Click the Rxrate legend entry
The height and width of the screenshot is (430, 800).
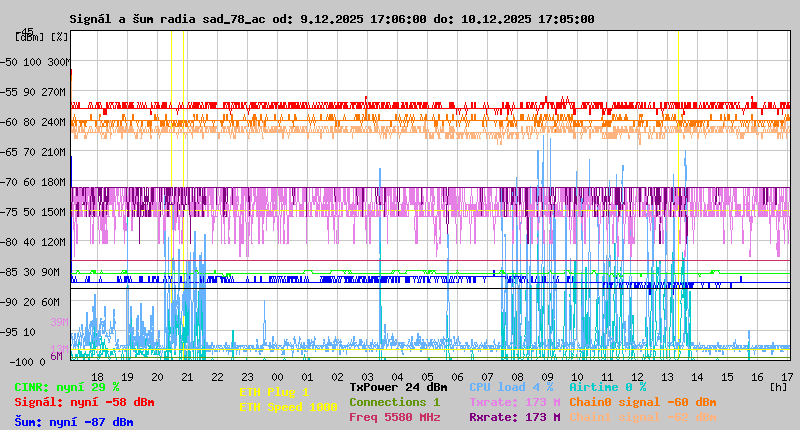(514, 417)
